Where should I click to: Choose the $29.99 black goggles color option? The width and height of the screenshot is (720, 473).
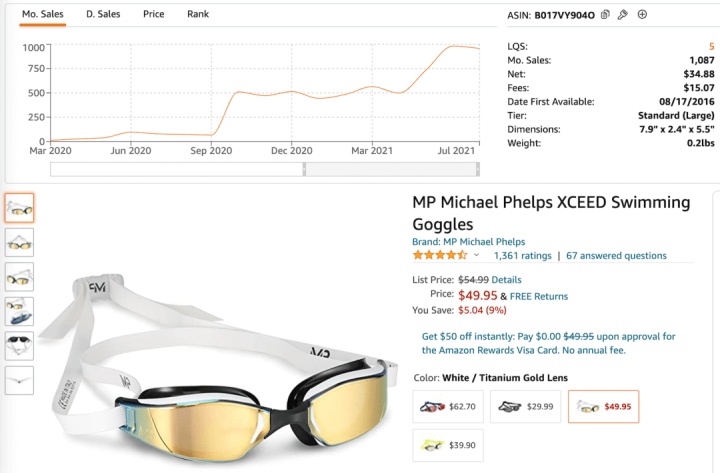[526, 405]
